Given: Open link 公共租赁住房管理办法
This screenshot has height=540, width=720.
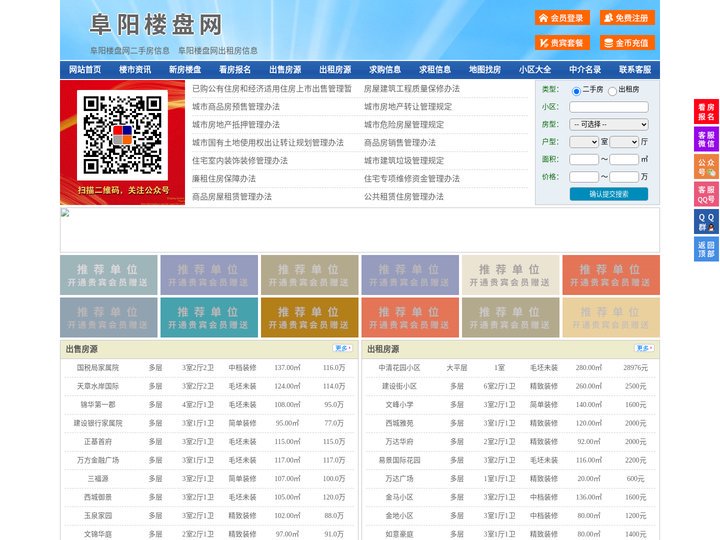Looking at the screenshot, I should 404,197.
